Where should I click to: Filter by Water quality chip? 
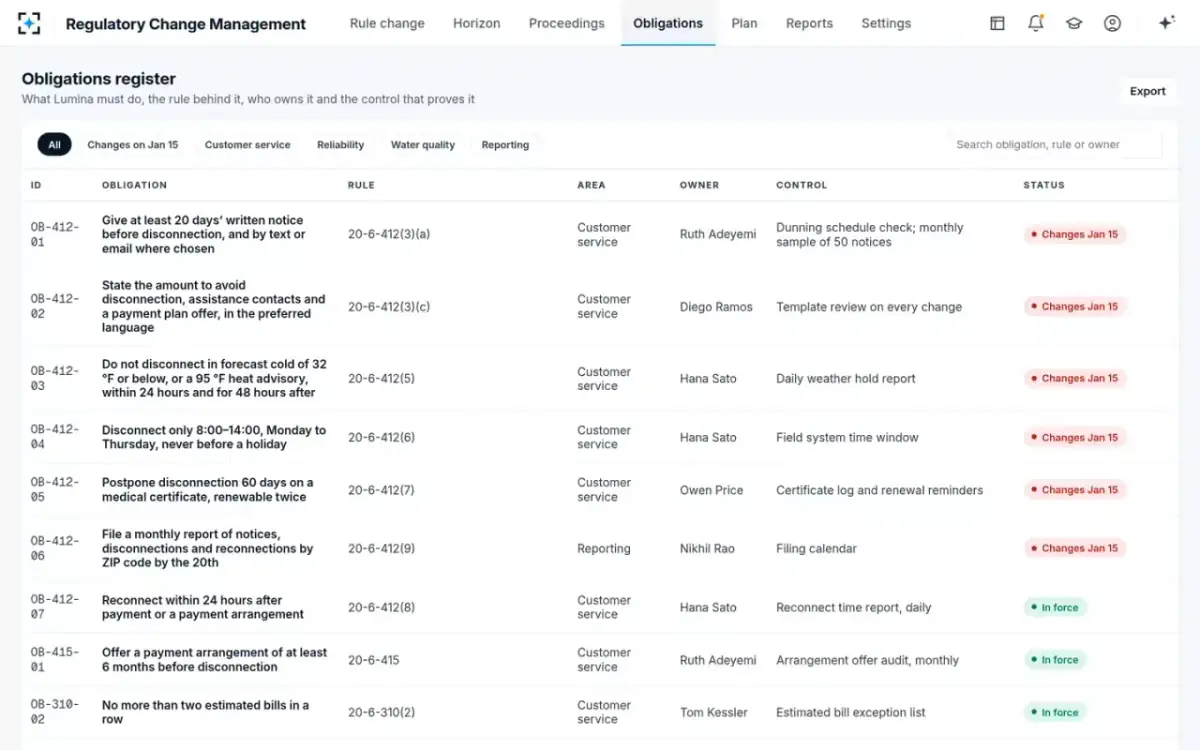[x=423, y=145]
